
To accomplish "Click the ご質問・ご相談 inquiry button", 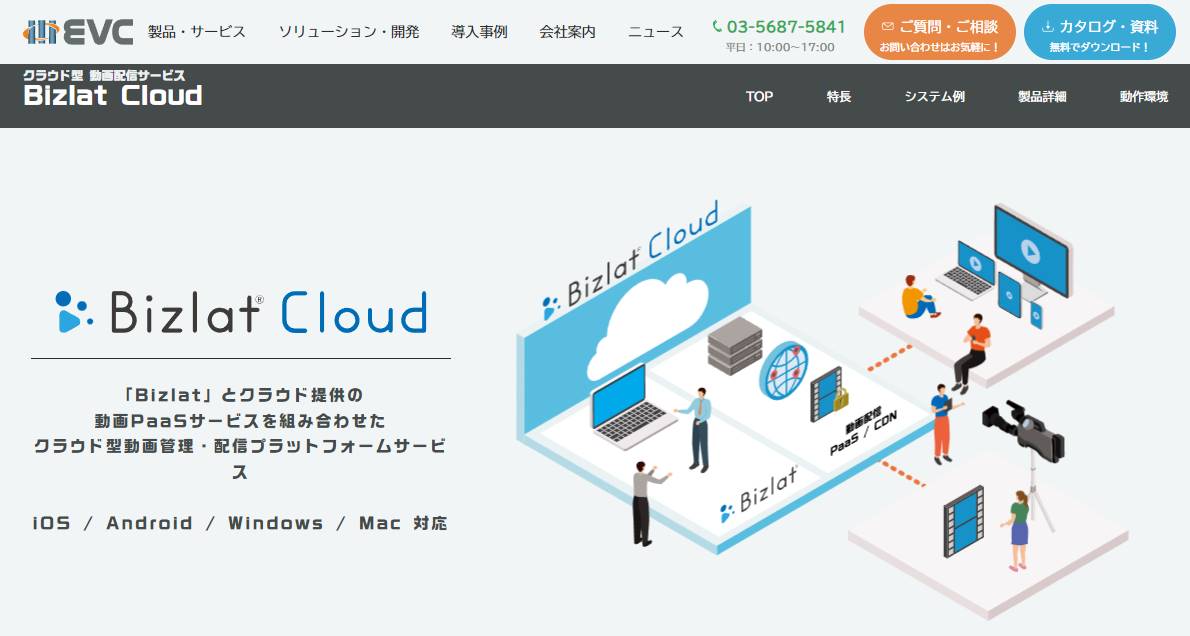I will 940,33.
